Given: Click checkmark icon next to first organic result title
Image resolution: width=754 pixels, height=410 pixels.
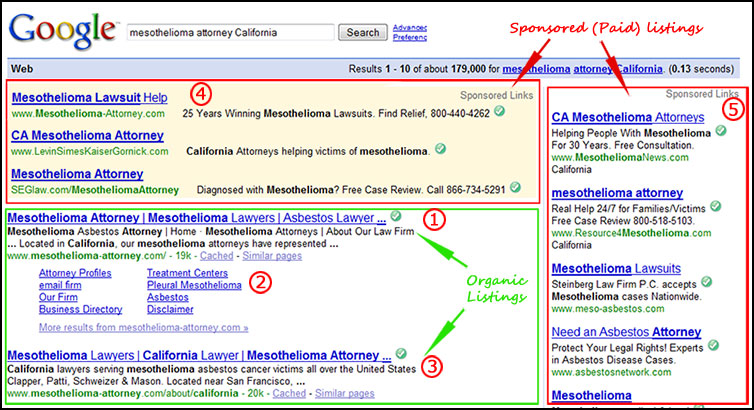Looking at the screenshot, I should [396, 216].
